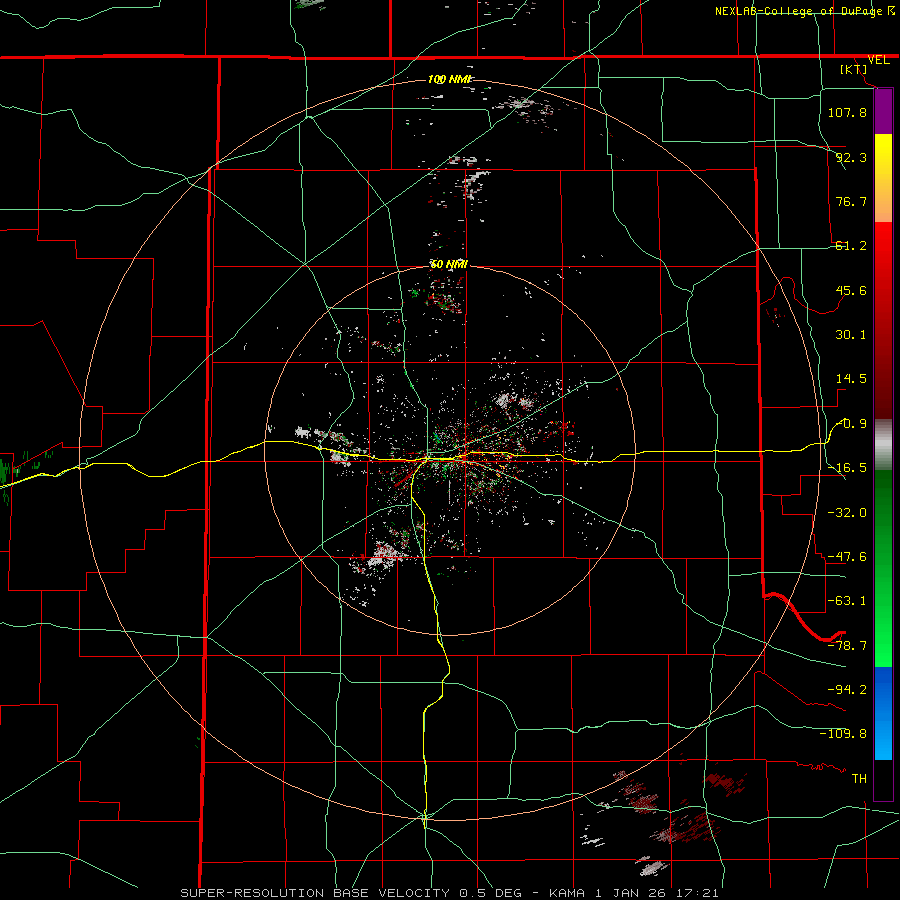Click the -0.9 scale value
This screenshot has width=900, height=900.
[852, 424]
